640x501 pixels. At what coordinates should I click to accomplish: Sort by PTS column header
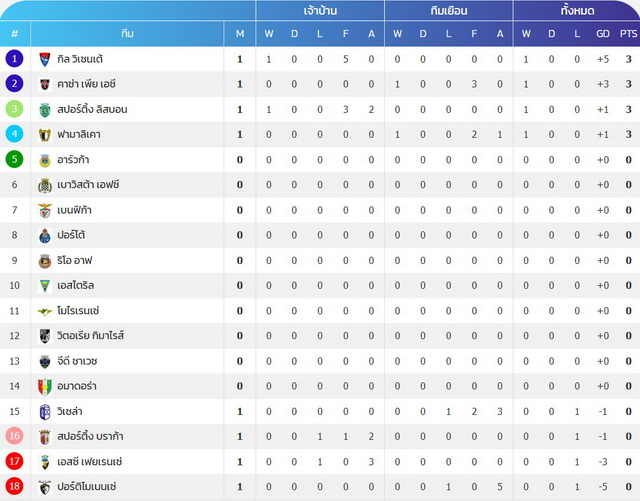coord(628,33)
